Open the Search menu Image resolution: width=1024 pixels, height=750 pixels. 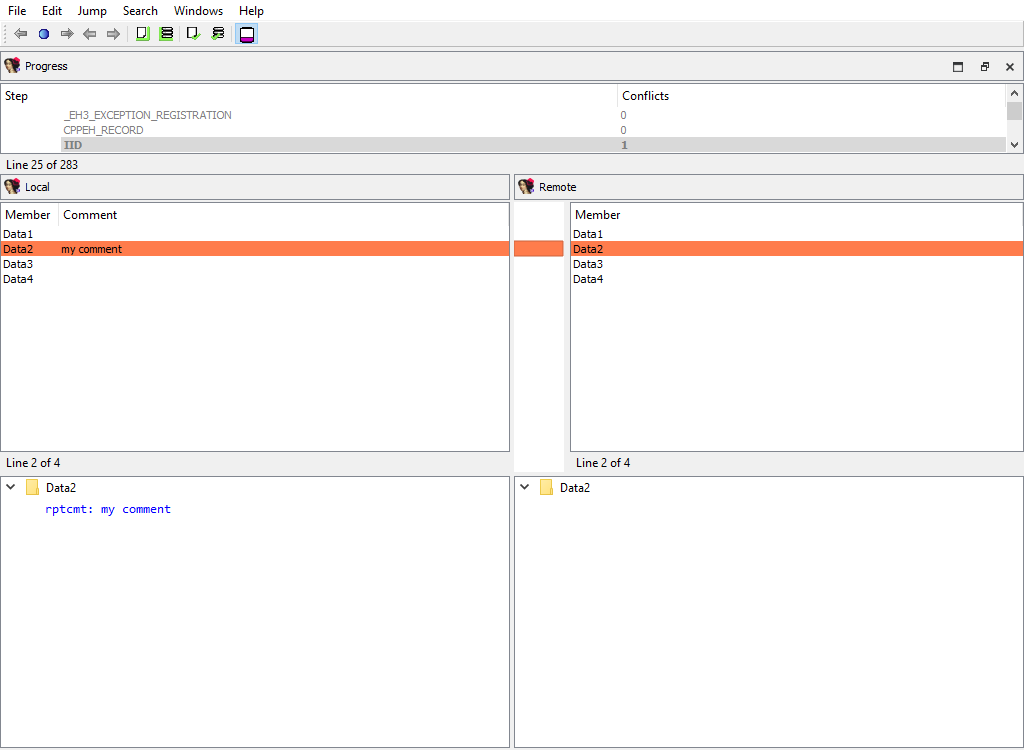point(140,11)
